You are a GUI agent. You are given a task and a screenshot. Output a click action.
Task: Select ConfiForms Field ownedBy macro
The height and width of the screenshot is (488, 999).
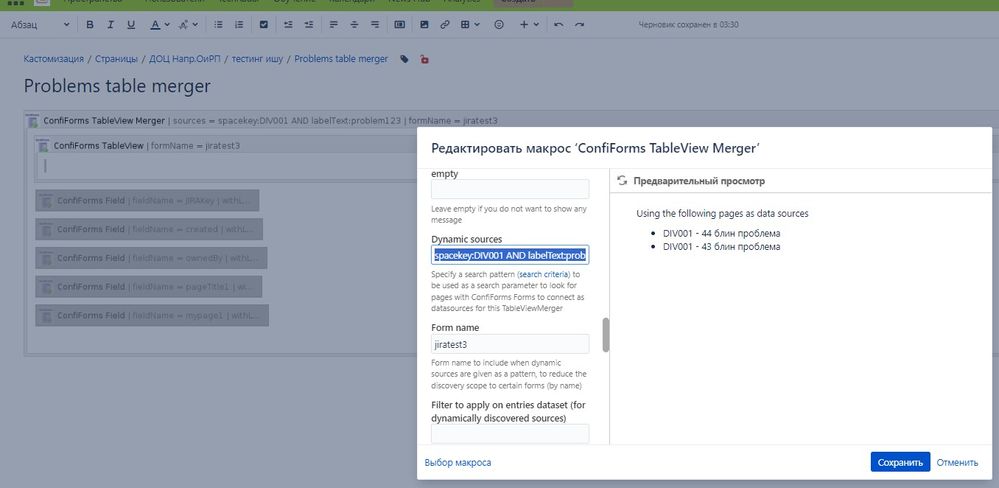[x=151, y=258]
